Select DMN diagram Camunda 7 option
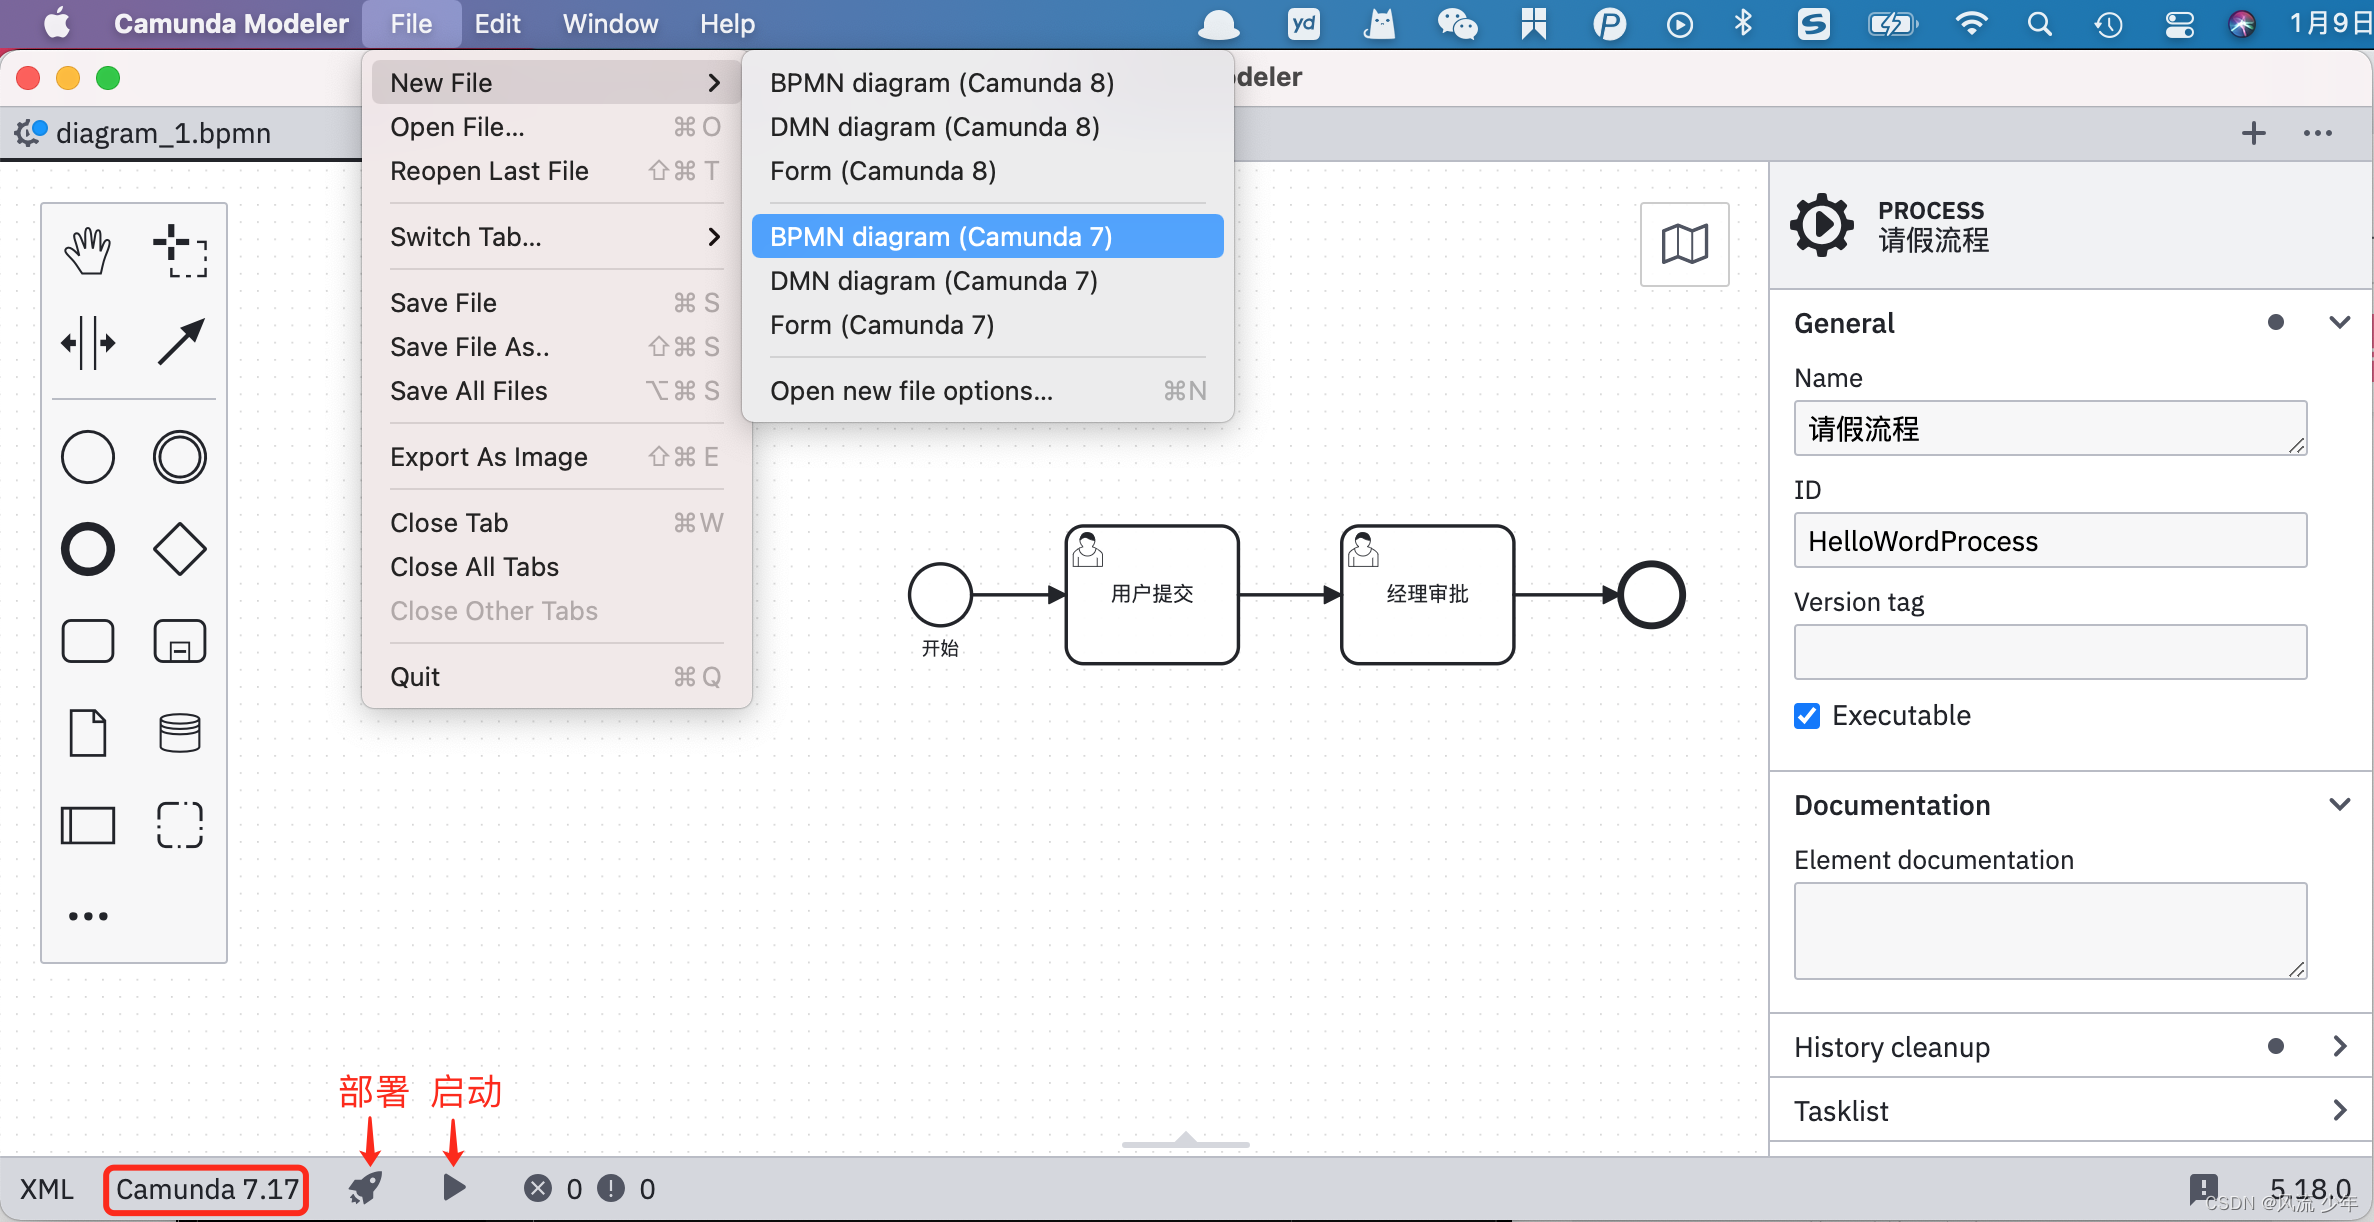This screenshot has width=2374, height=1222. (x=935, y=281)
